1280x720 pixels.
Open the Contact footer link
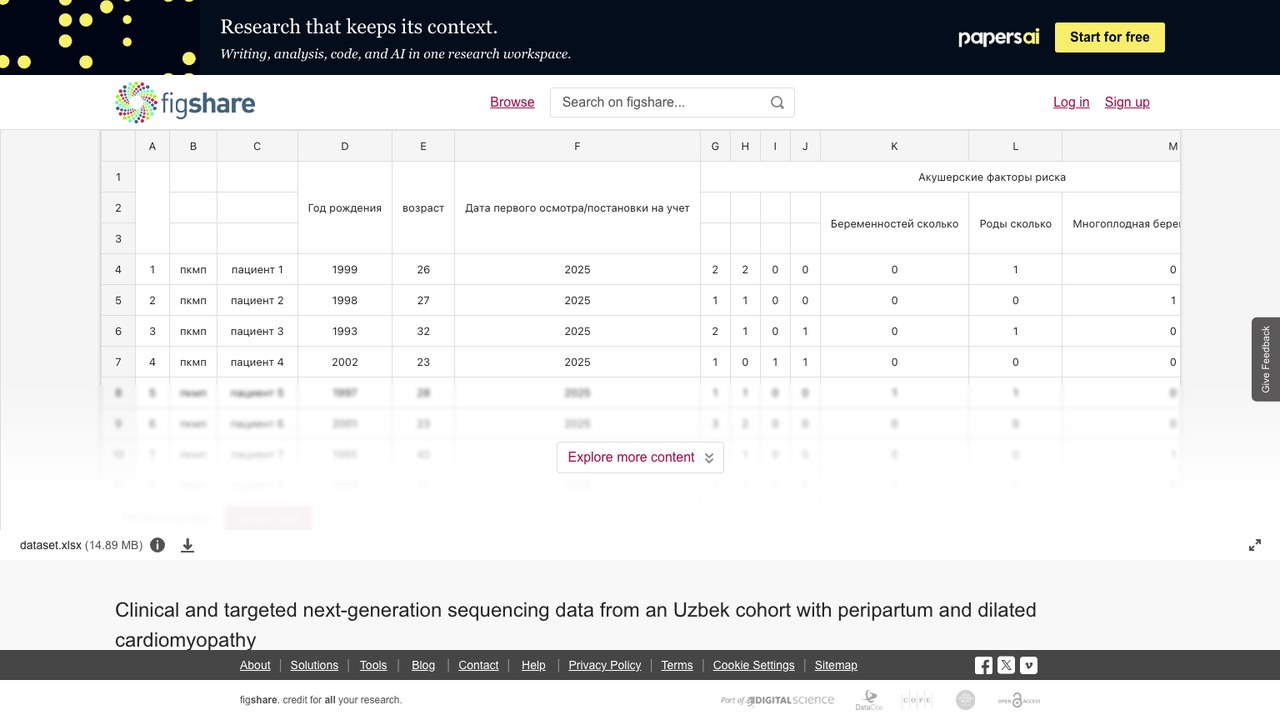(x=478, y=665)
